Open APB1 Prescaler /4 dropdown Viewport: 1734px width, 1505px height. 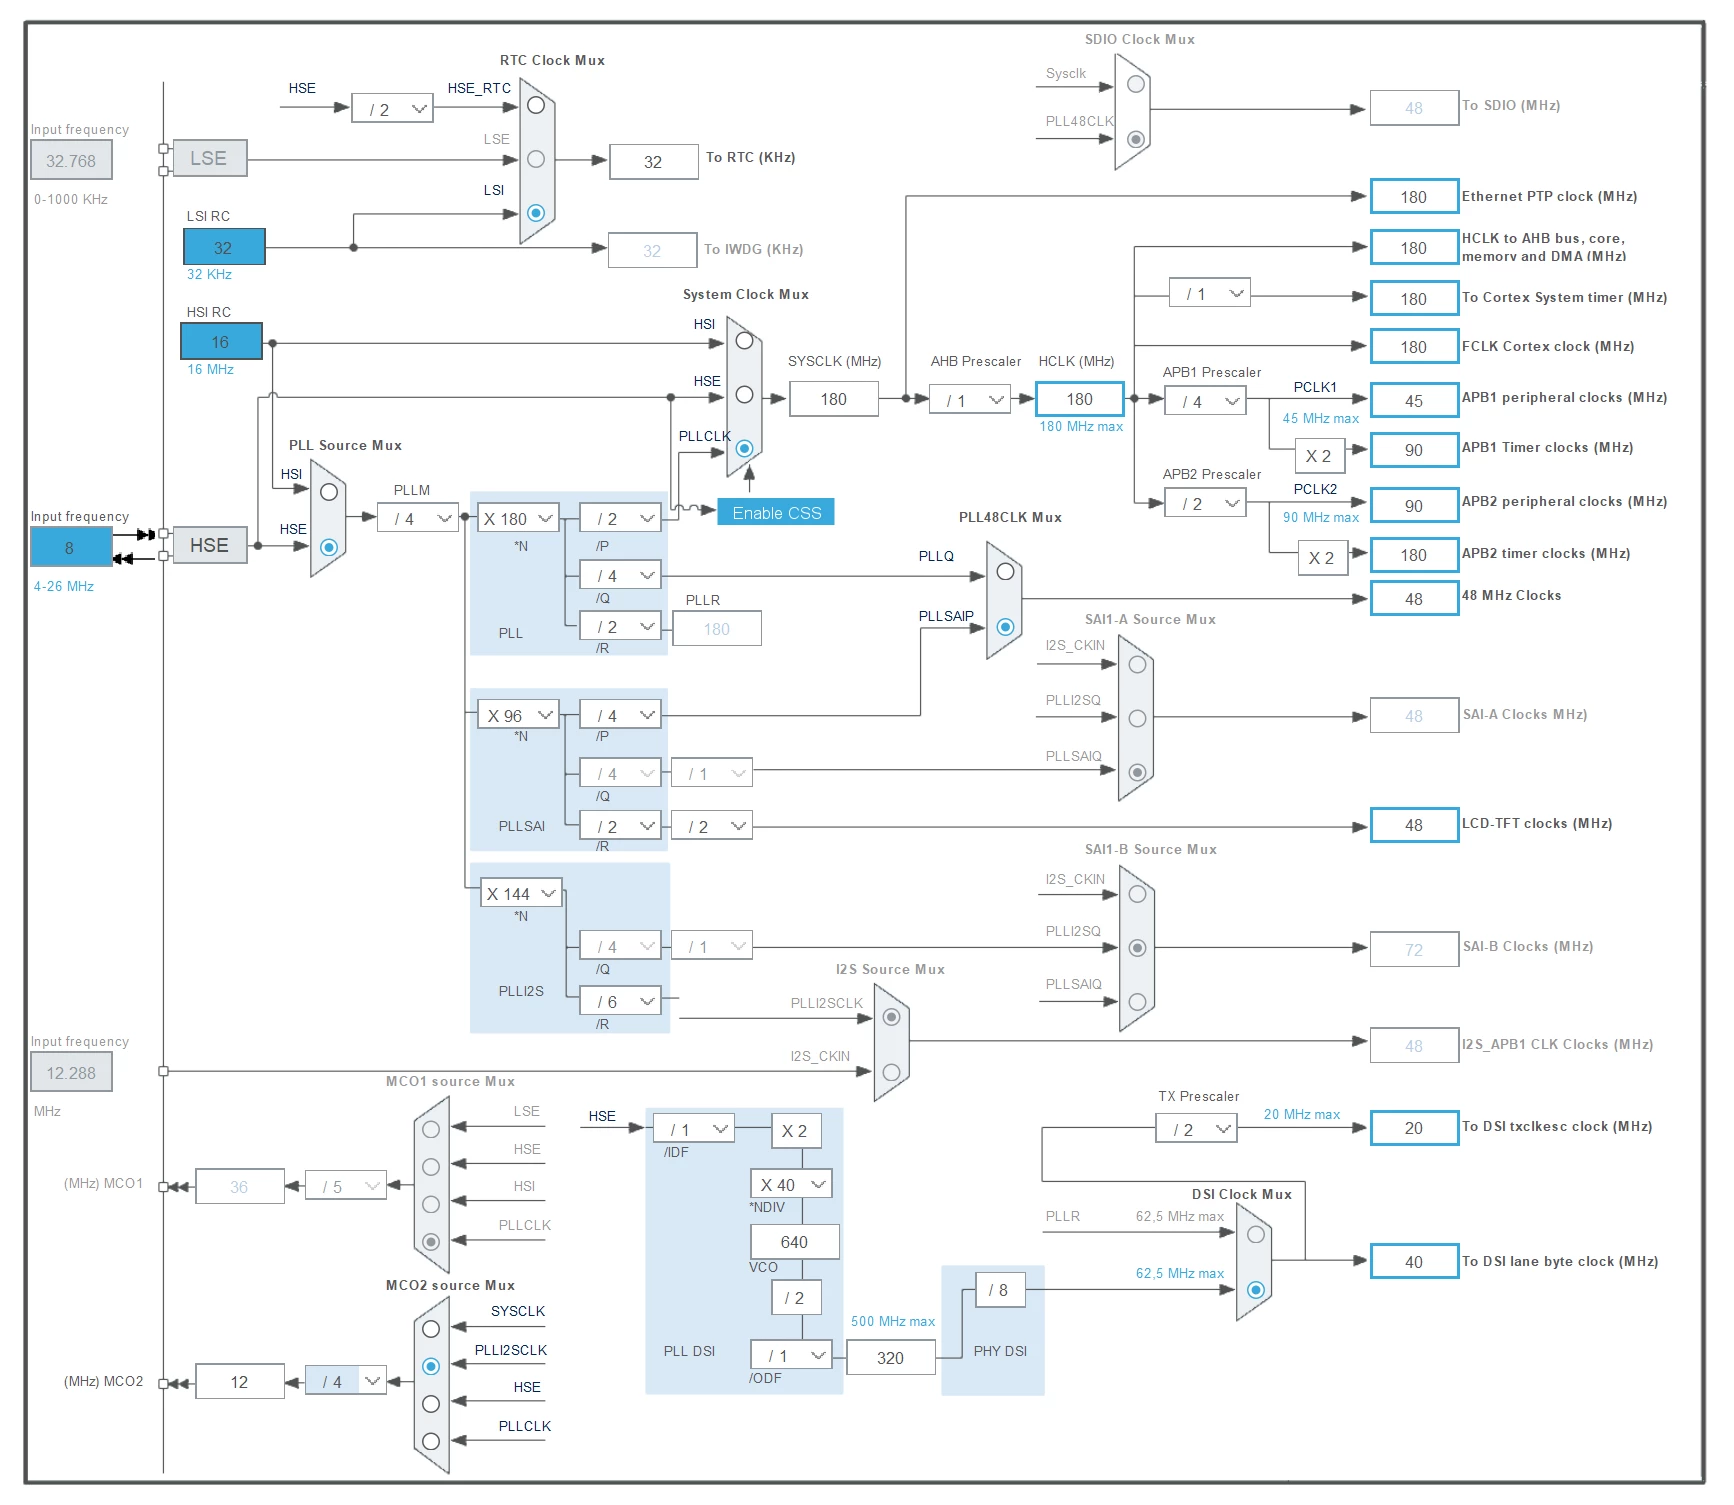click(1206, 401)
